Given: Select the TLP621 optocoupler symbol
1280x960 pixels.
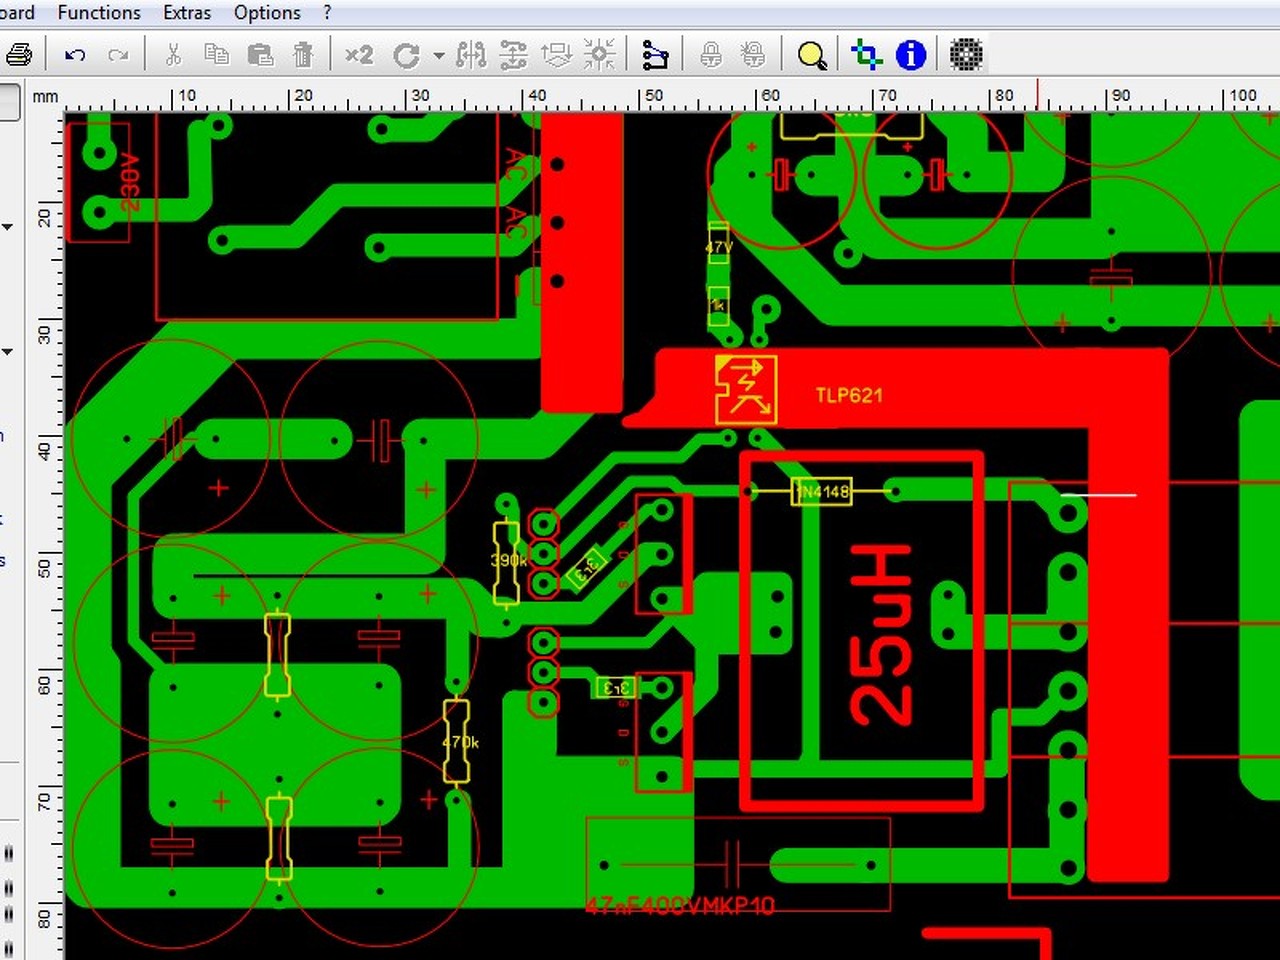Looking at the screenshot, I should pyautogui.click(x=746, y=389).
